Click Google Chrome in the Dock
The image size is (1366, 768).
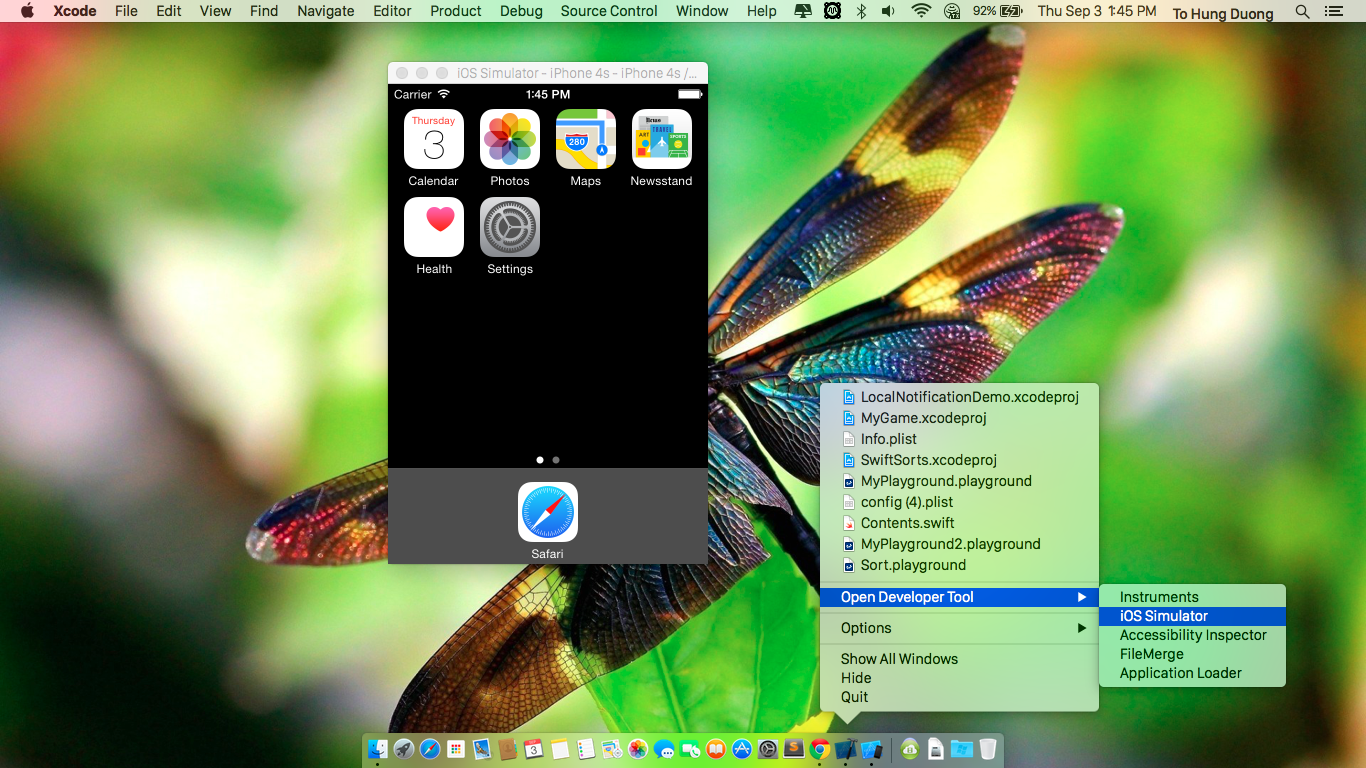coord(820,749)
